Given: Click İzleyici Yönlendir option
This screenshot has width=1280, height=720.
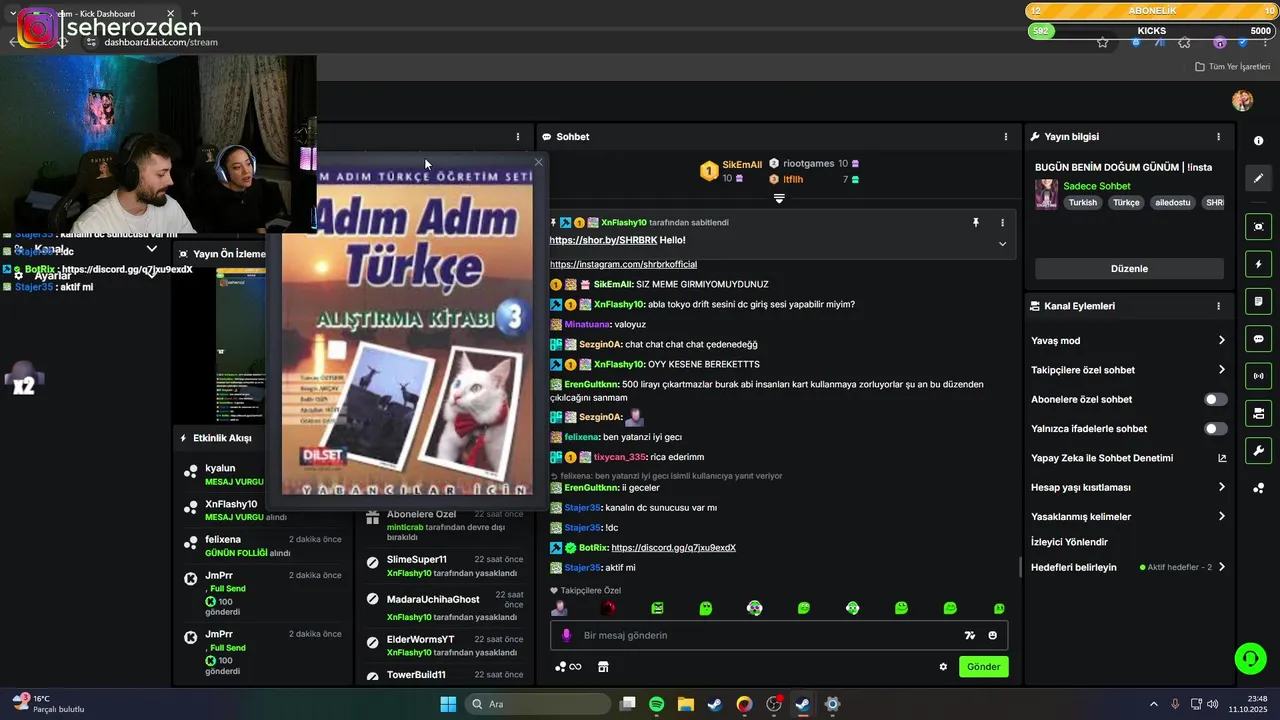Looking at the screenshot, I should [x=1069, y=542].
